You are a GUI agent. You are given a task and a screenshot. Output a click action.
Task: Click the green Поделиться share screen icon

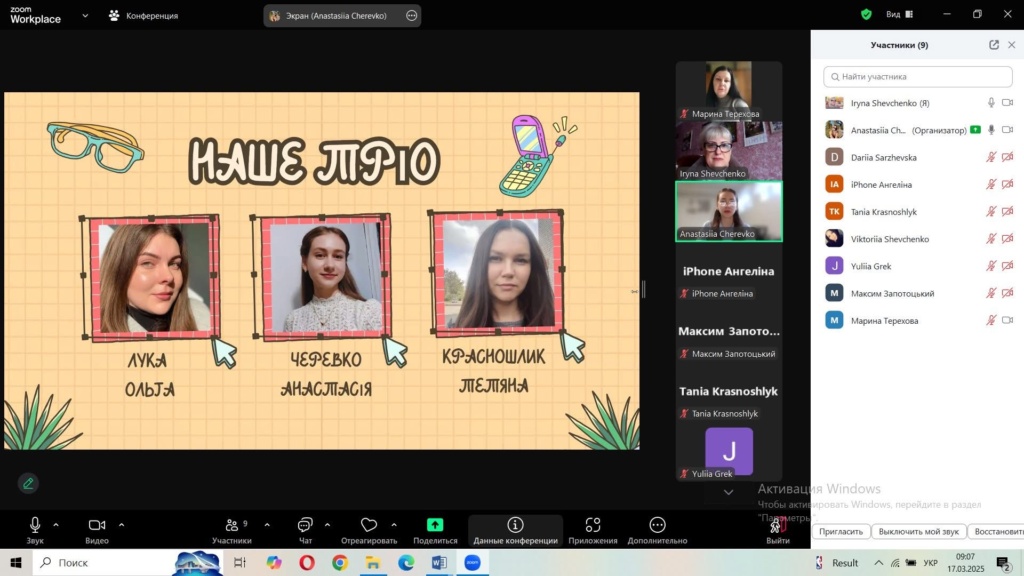pyautogui.click(x=435, y=524)
